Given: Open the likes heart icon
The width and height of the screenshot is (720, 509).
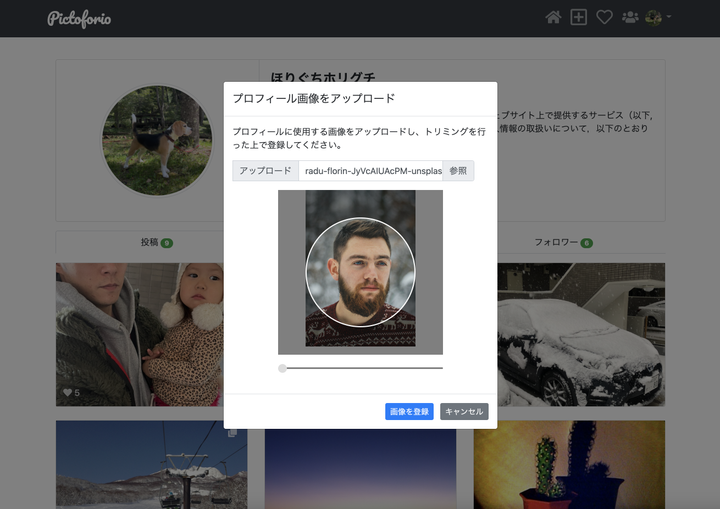Looking at the screenshot, I should tap(604, 17).
